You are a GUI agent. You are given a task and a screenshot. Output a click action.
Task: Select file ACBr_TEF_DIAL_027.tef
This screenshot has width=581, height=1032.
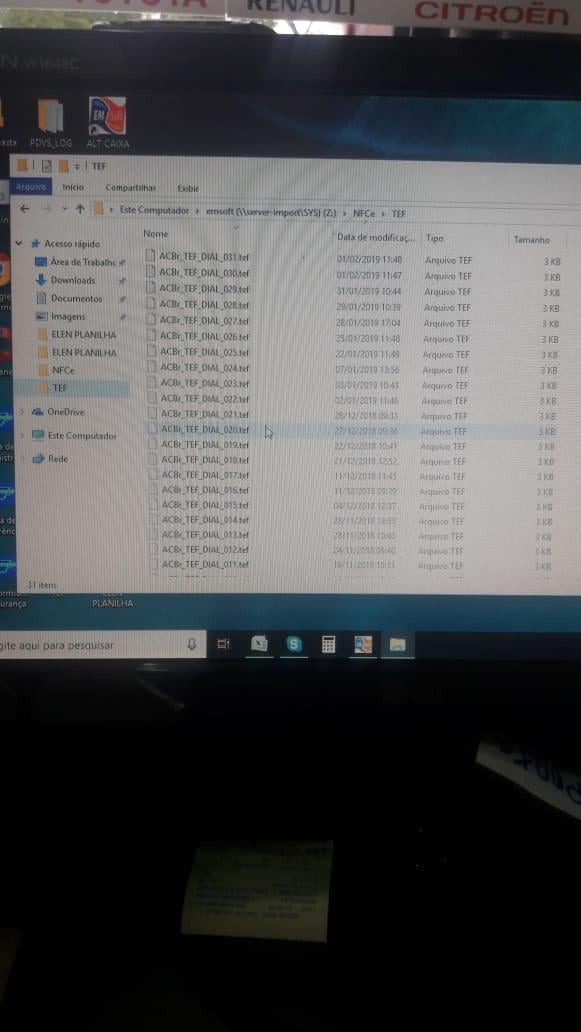tap(204, 321)
